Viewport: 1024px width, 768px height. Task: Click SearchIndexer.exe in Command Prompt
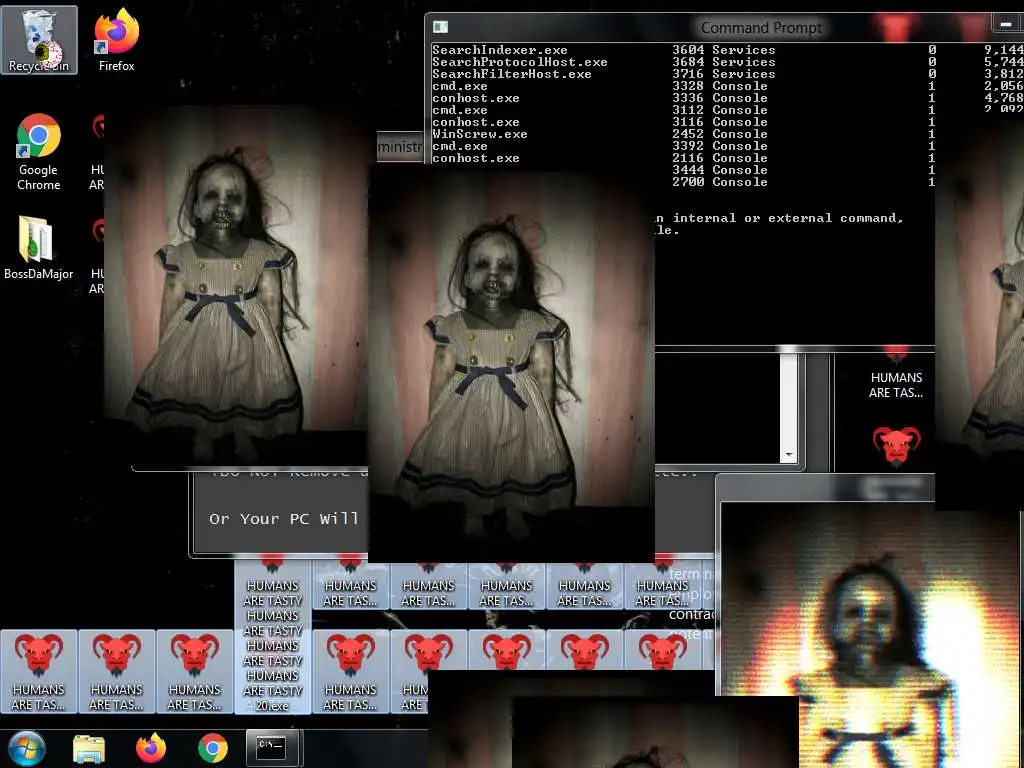click(500, 50)
